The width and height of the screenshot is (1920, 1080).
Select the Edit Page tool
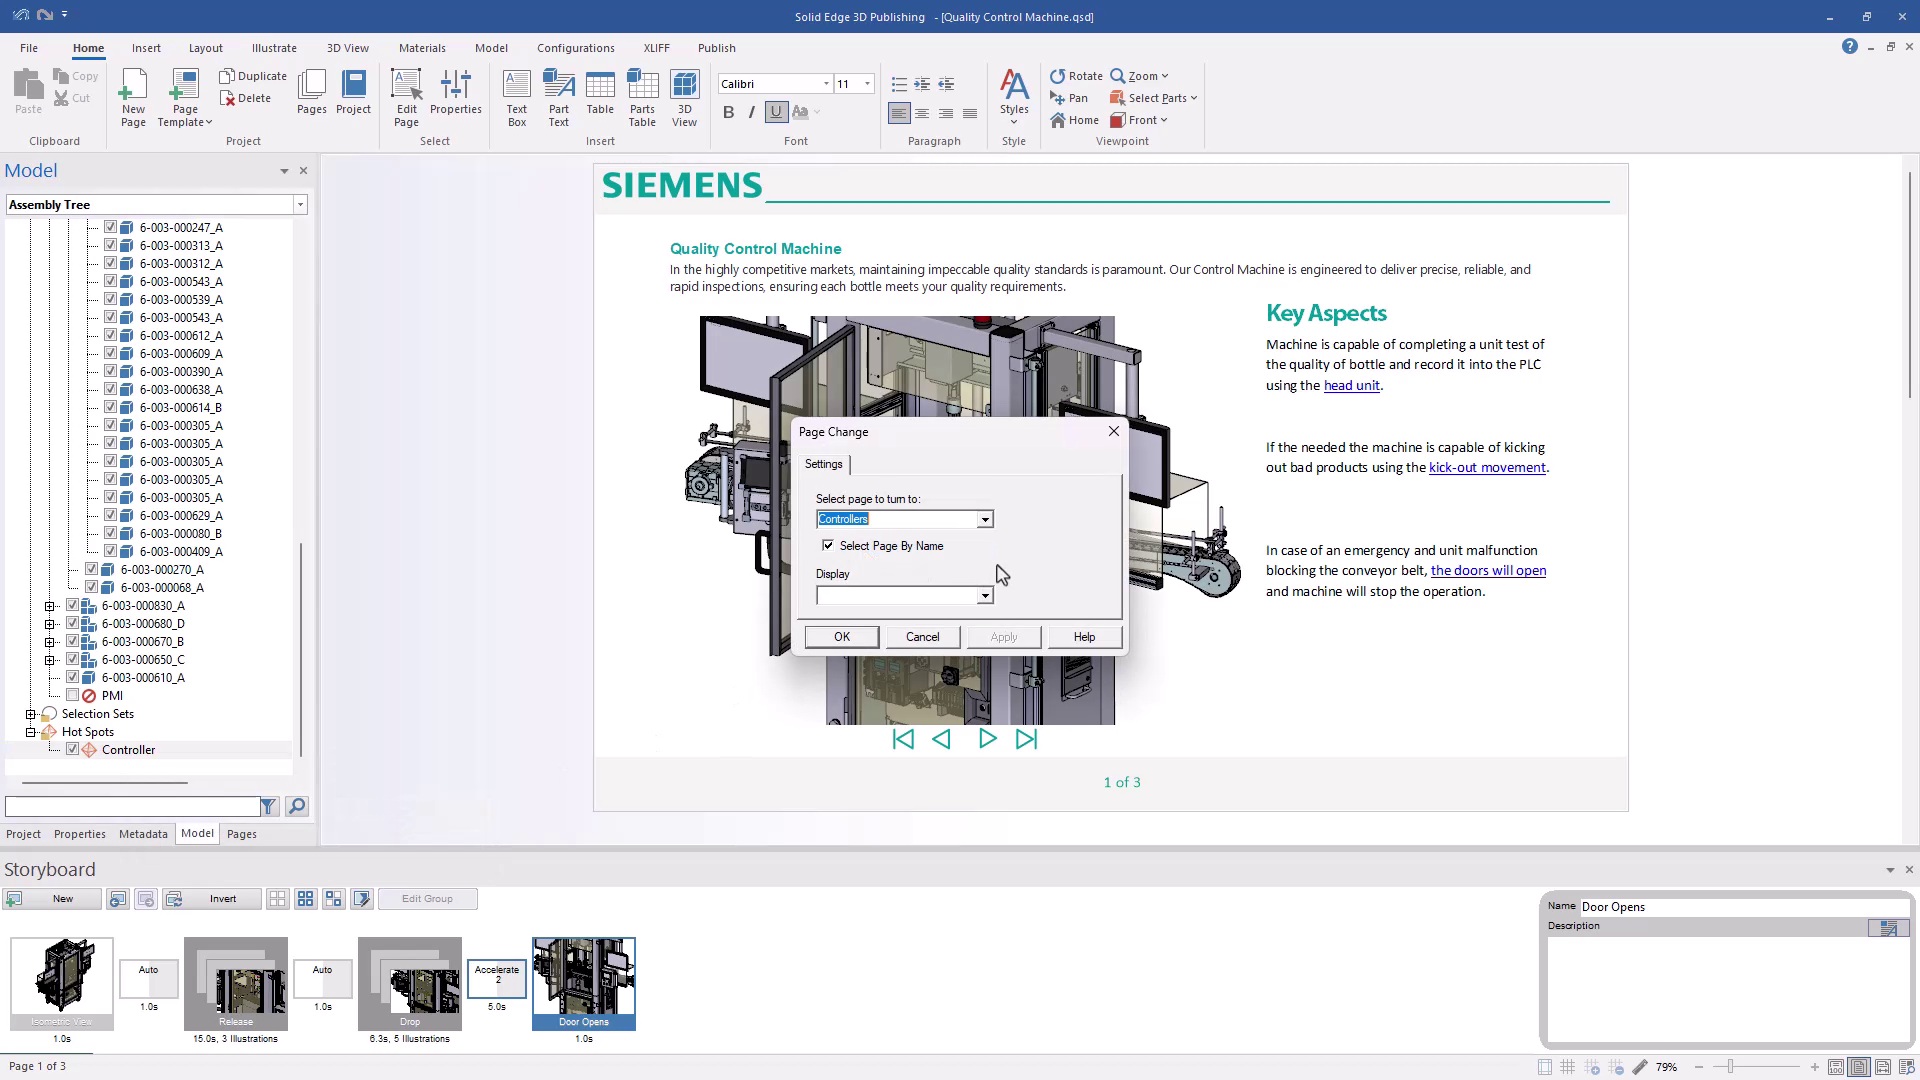[x=406, y=97]
